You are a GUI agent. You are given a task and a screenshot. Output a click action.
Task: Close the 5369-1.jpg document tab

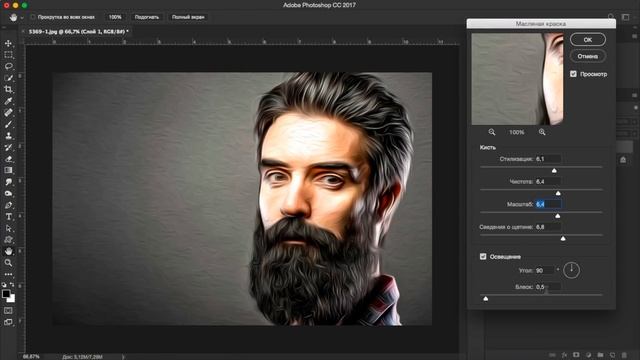coord(23,31)
